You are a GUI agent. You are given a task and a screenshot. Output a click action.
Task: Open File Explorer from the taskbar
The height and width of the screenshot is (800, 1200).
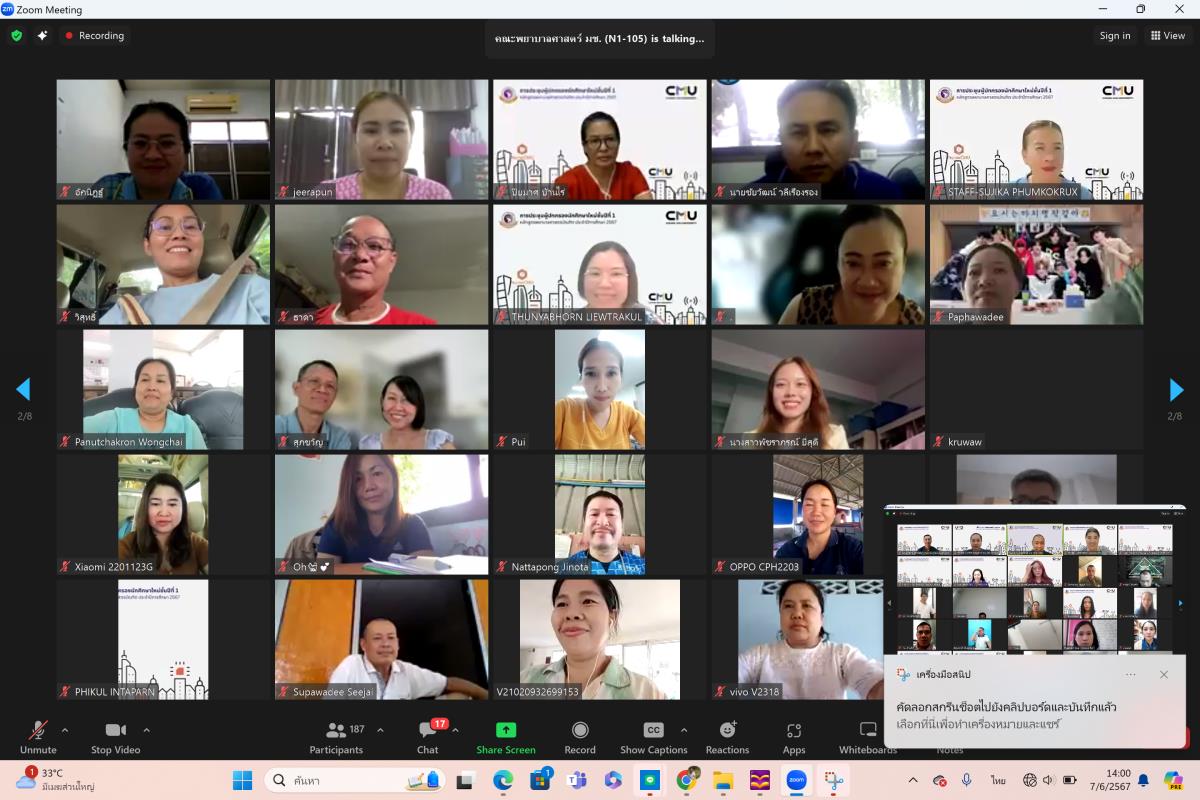(723, 780)
